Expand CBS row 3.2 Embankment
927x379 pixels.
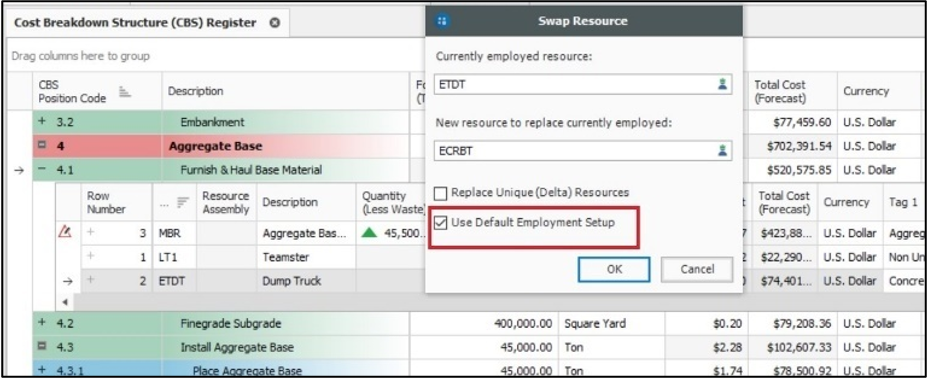click(x=42, y=122)
